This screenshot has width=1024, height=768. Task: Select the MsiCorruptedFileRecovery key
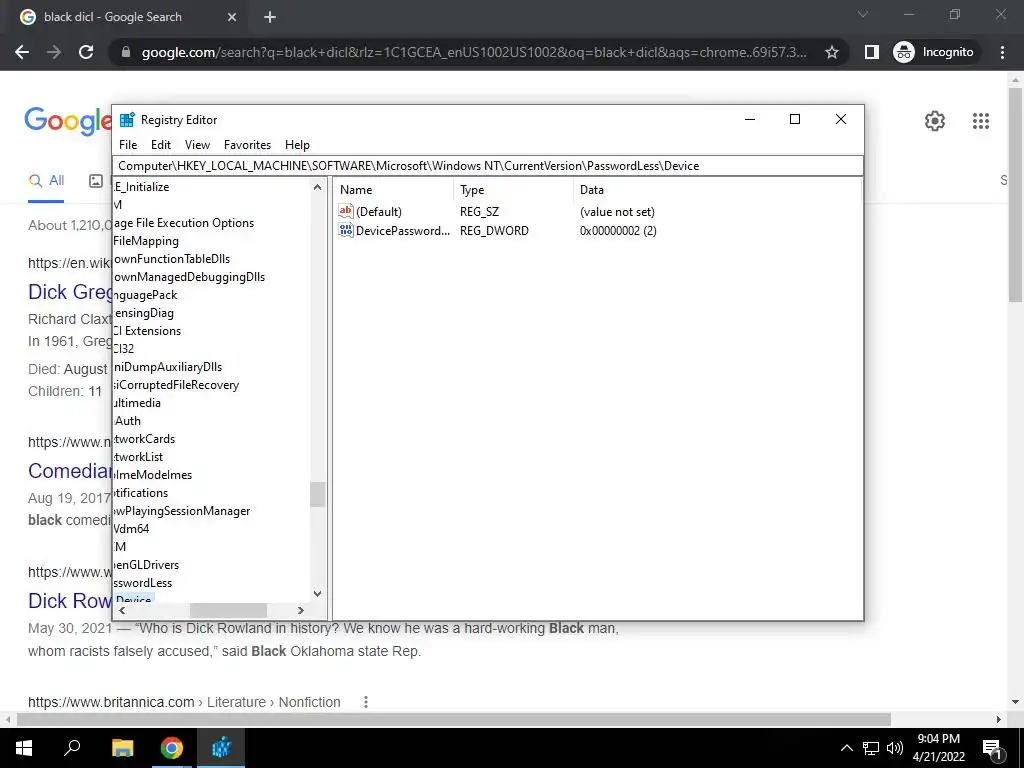pos(176,385)
